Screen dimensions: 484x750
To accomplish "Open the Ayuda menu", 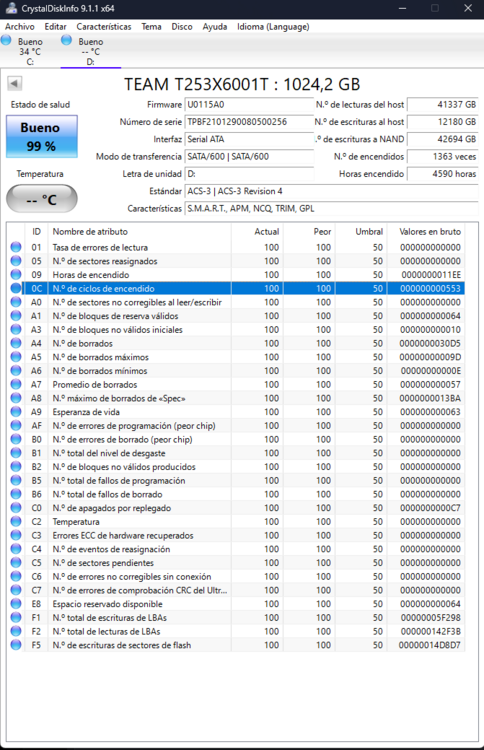I will pos(215,27).
